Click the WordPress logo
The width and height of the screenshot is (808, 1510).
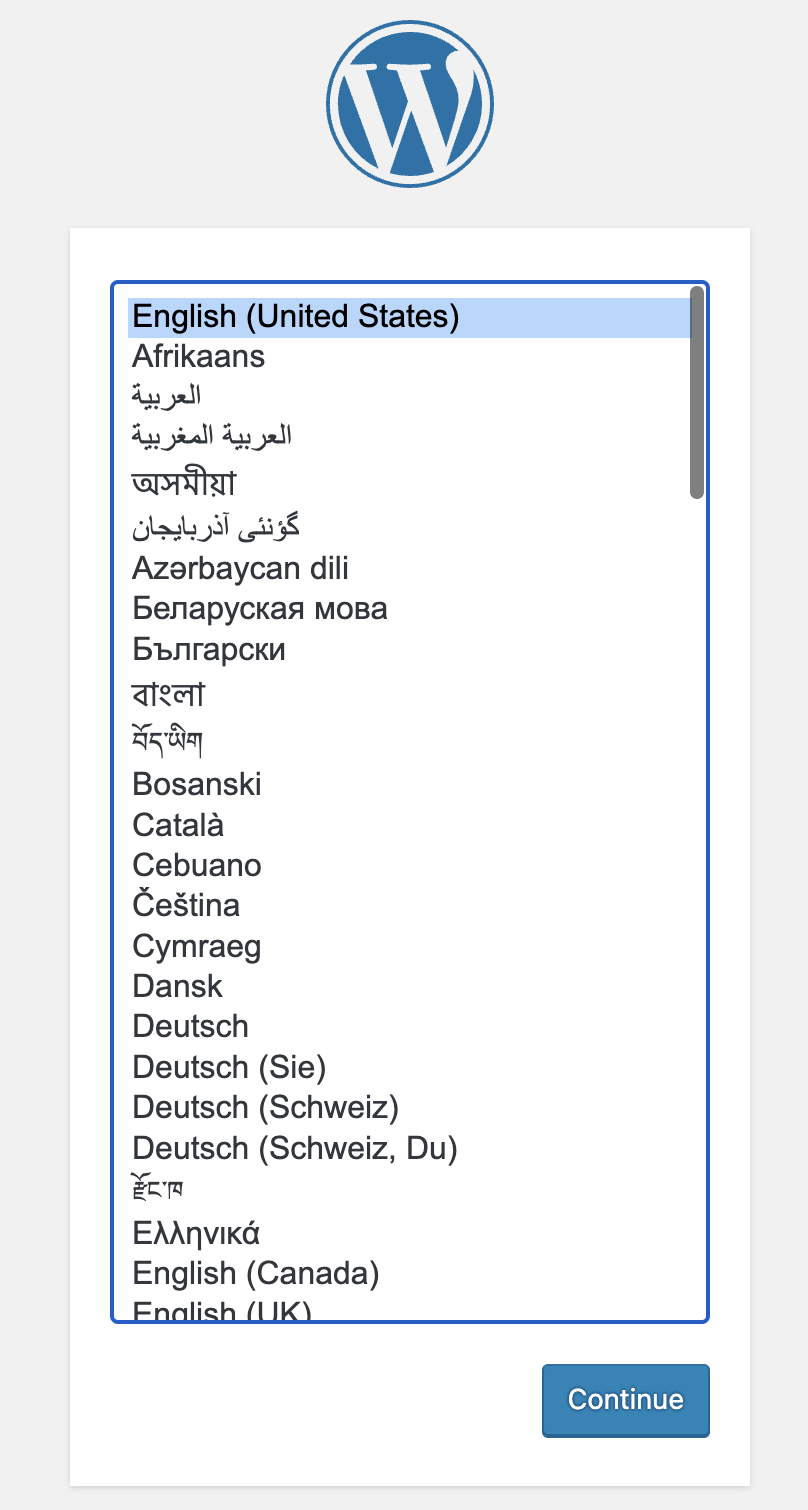[x=409, y=104]
